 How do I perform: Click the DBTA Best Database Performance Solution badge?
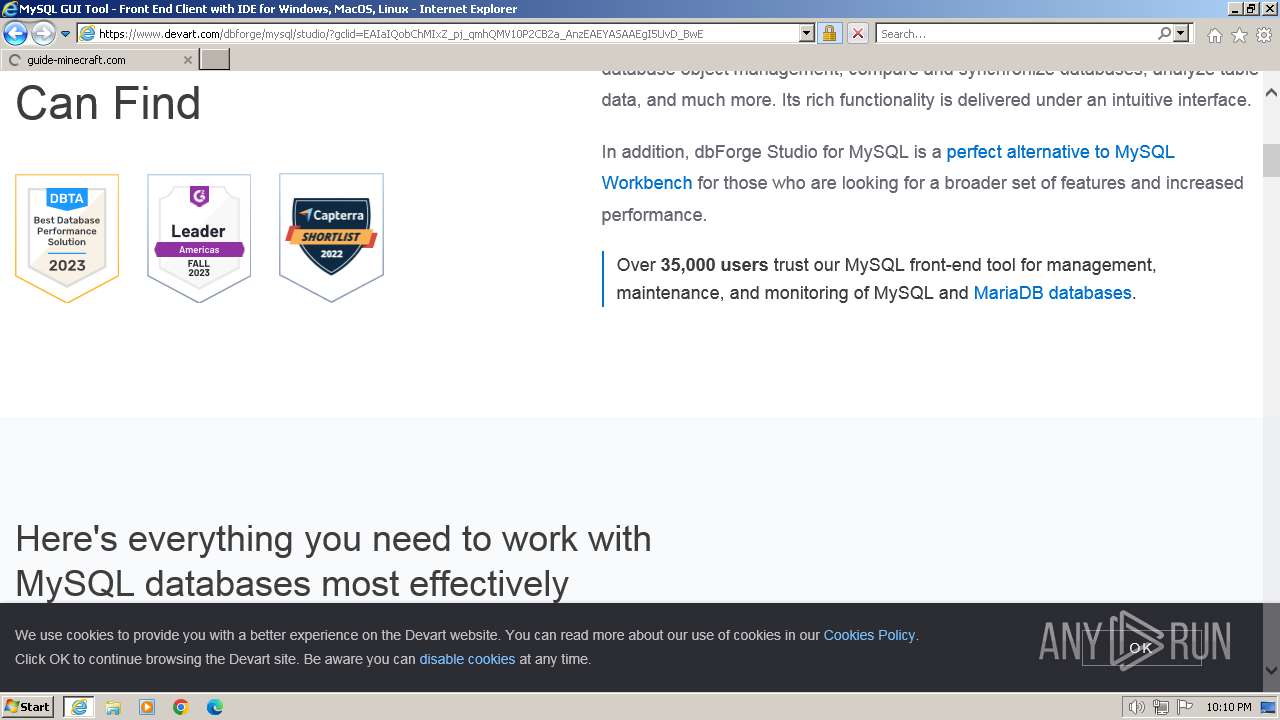coord(67,238)
